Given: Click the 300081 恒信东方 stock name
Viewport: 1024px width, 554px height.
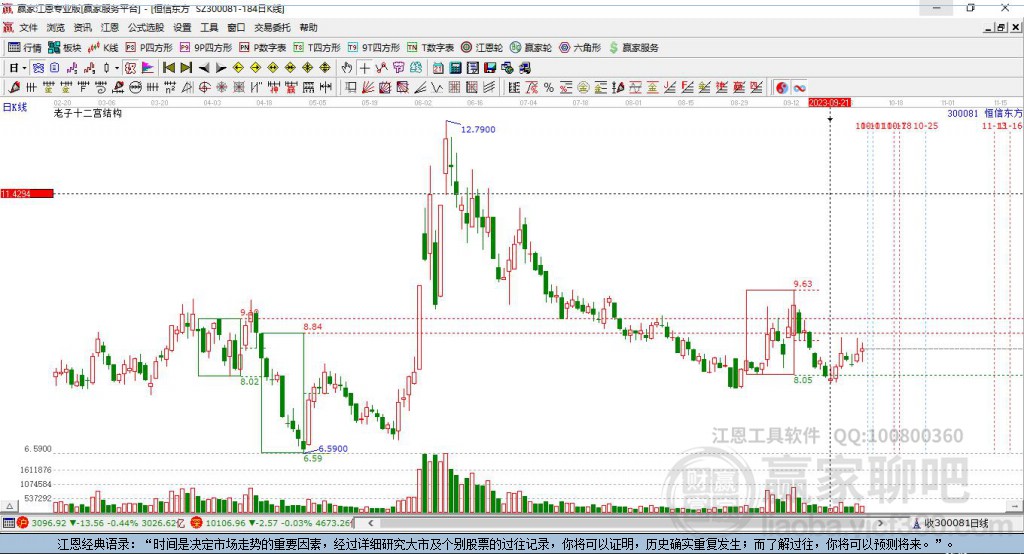Looking at the screenshot, I should [985, 114].
